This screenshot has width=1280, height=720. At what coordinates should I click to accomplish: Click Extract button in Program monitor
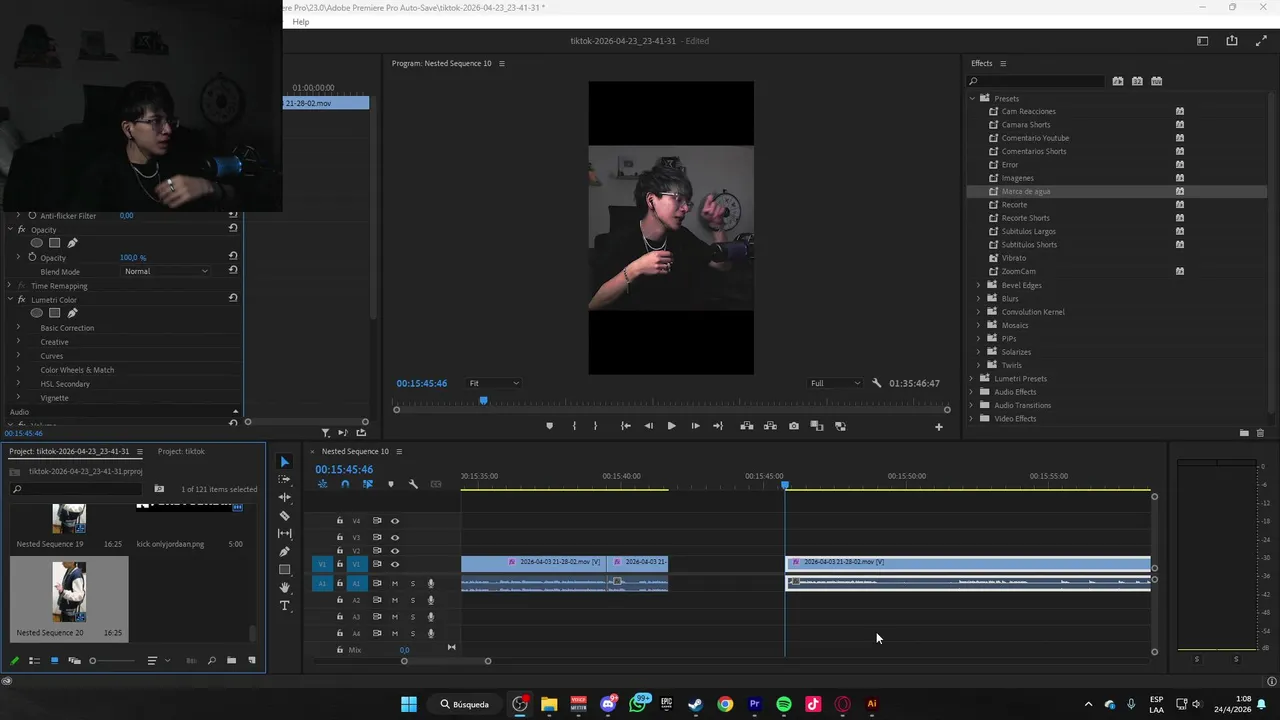tap(770, 426)
